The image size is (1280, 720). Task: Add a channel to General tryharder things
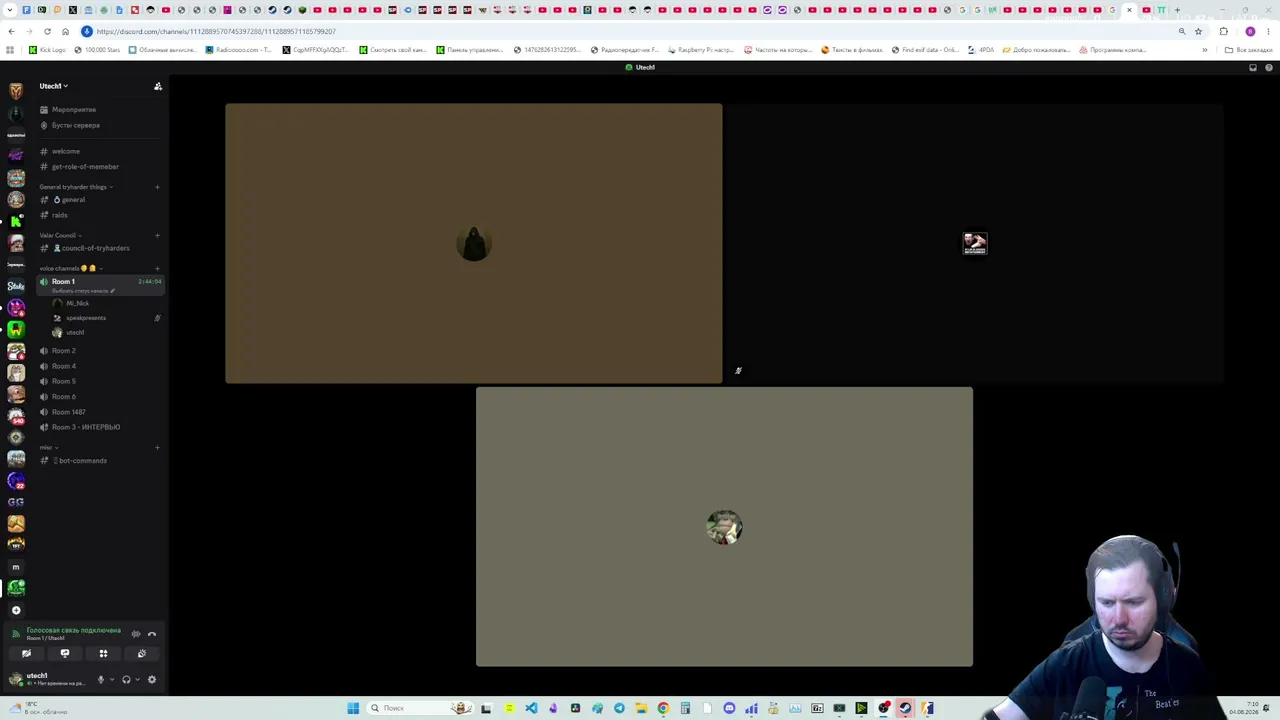point(157,187)
